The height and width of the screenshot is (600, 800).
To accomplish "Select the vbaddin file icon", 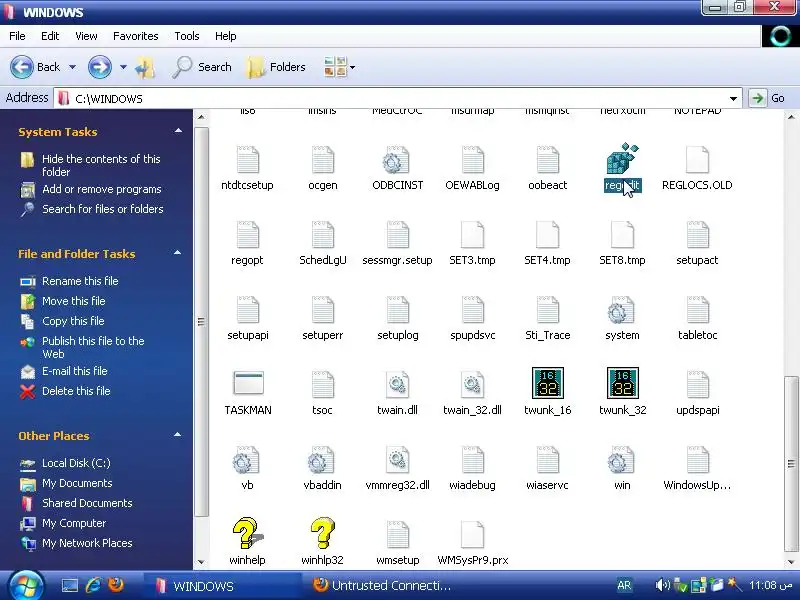I will click(322, 460).
